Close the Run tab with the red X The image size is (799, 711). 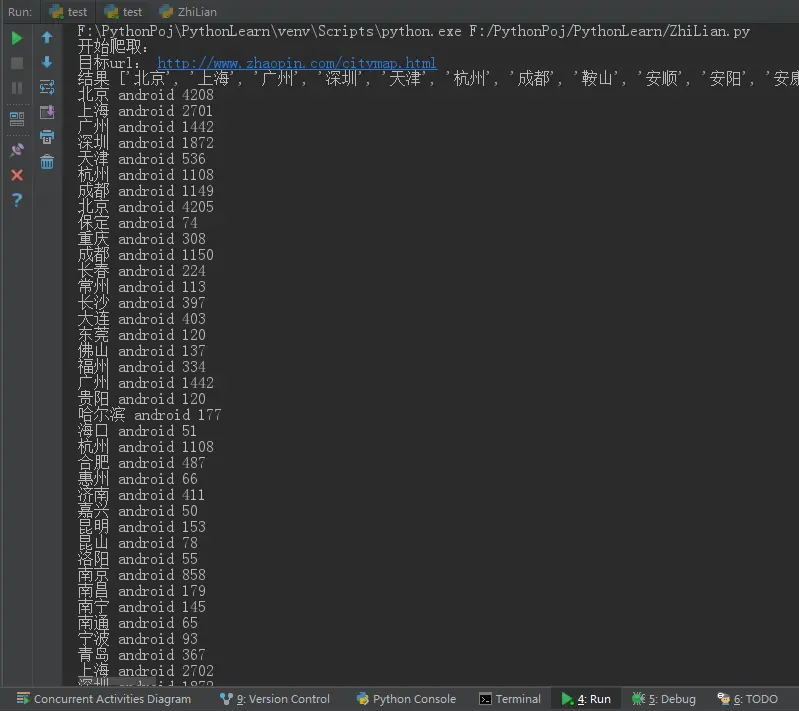click(x=17, y=175)
